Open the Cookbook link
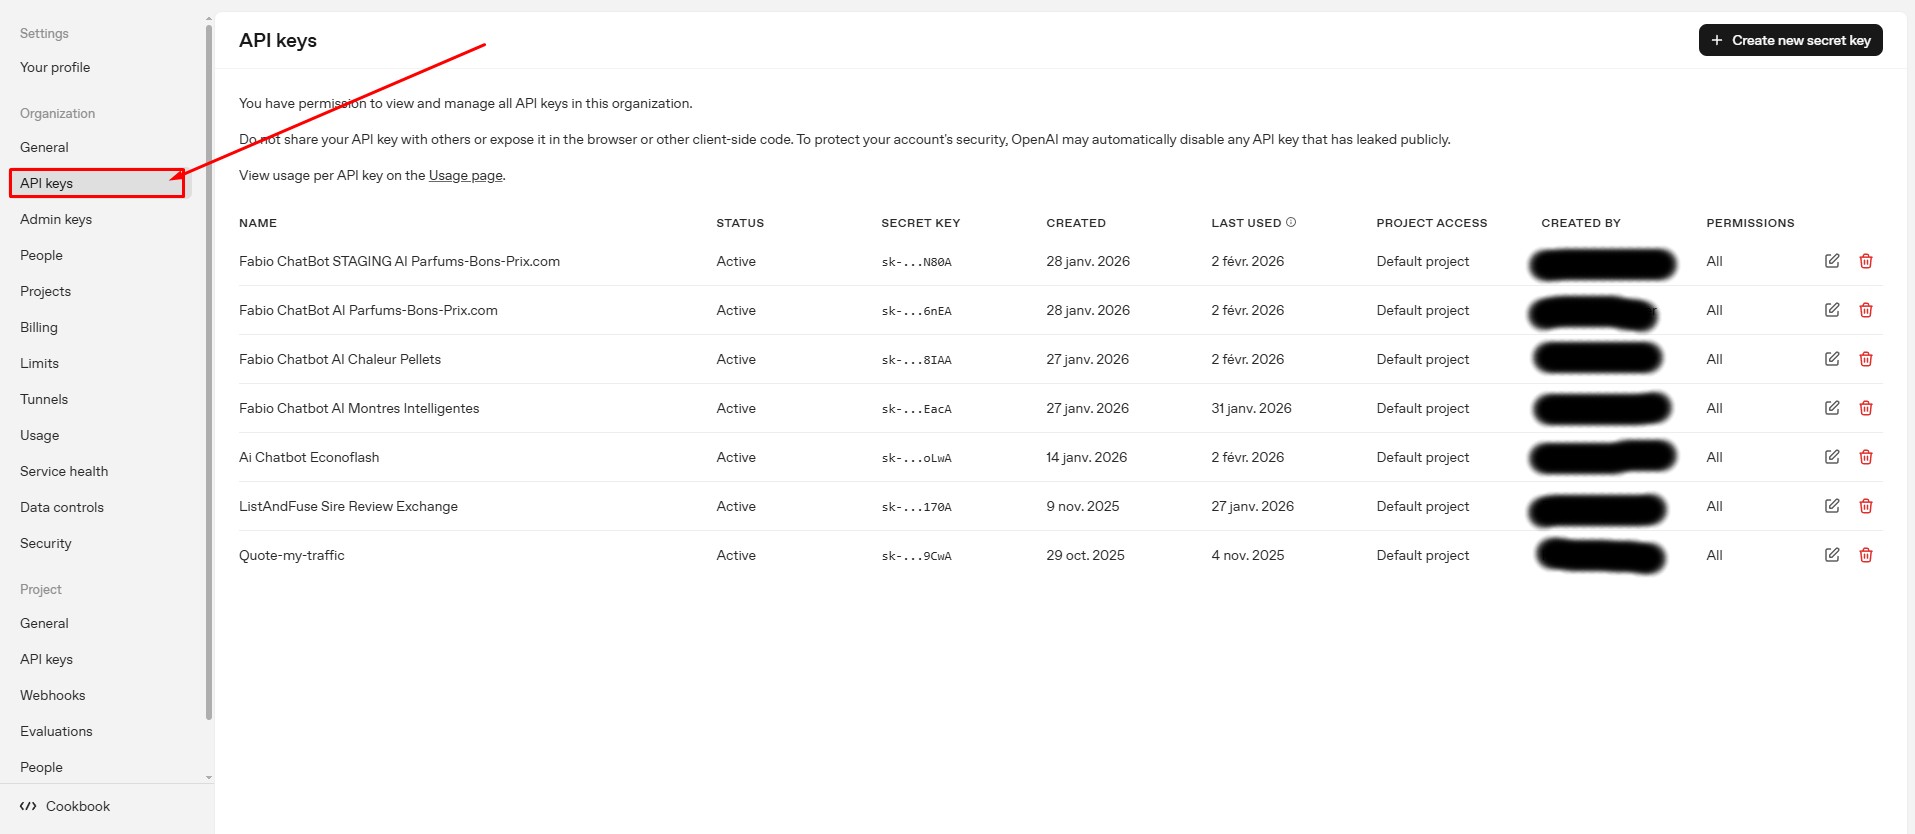Viewport: 1915px width, 834px height. pos(78,806)
